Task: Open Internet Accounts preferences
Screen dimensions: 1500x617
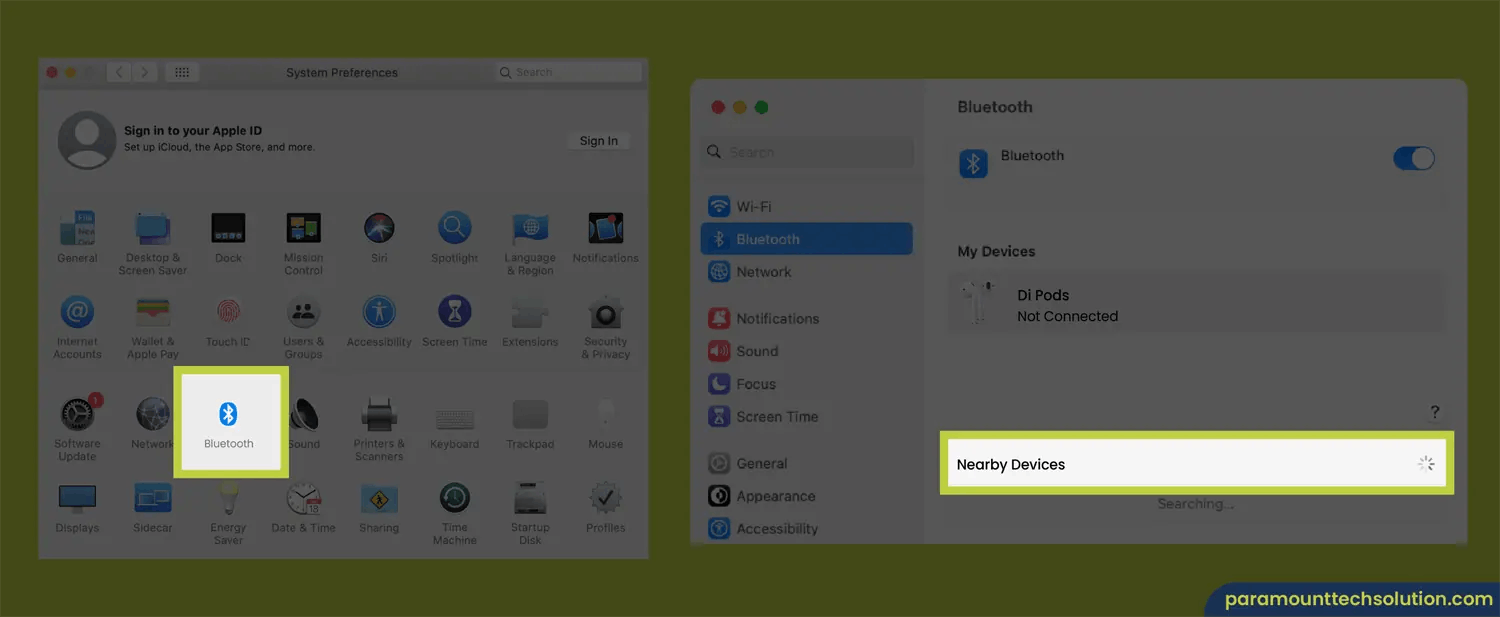Action: click(77, 326)
